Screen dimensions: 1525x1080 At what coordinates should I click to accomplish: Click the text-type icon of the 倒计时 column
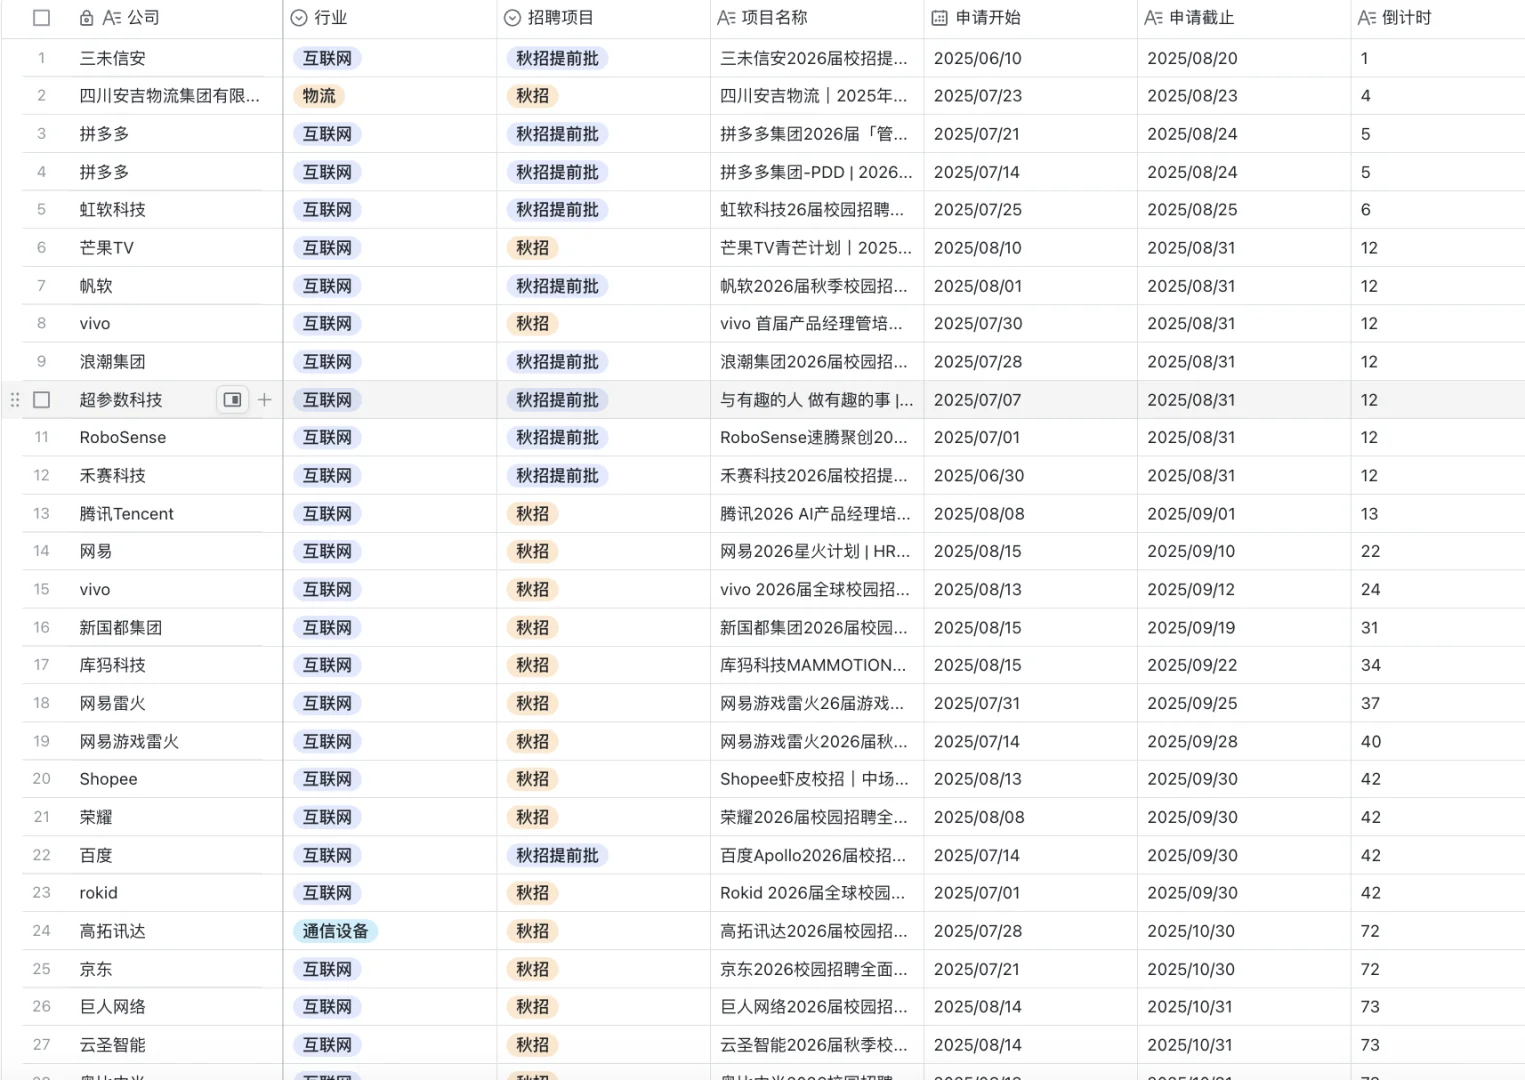point(1367,18)
